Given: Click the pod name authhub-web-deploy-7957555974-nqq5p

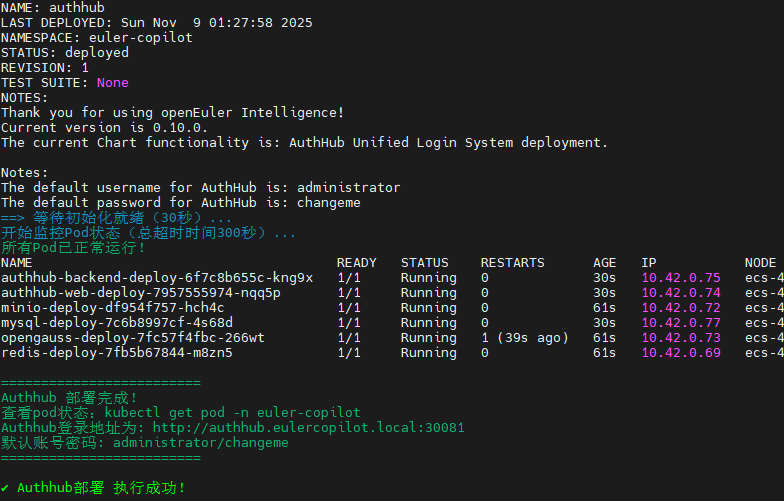Looking at the screenshot, I should tap(141, 293).
